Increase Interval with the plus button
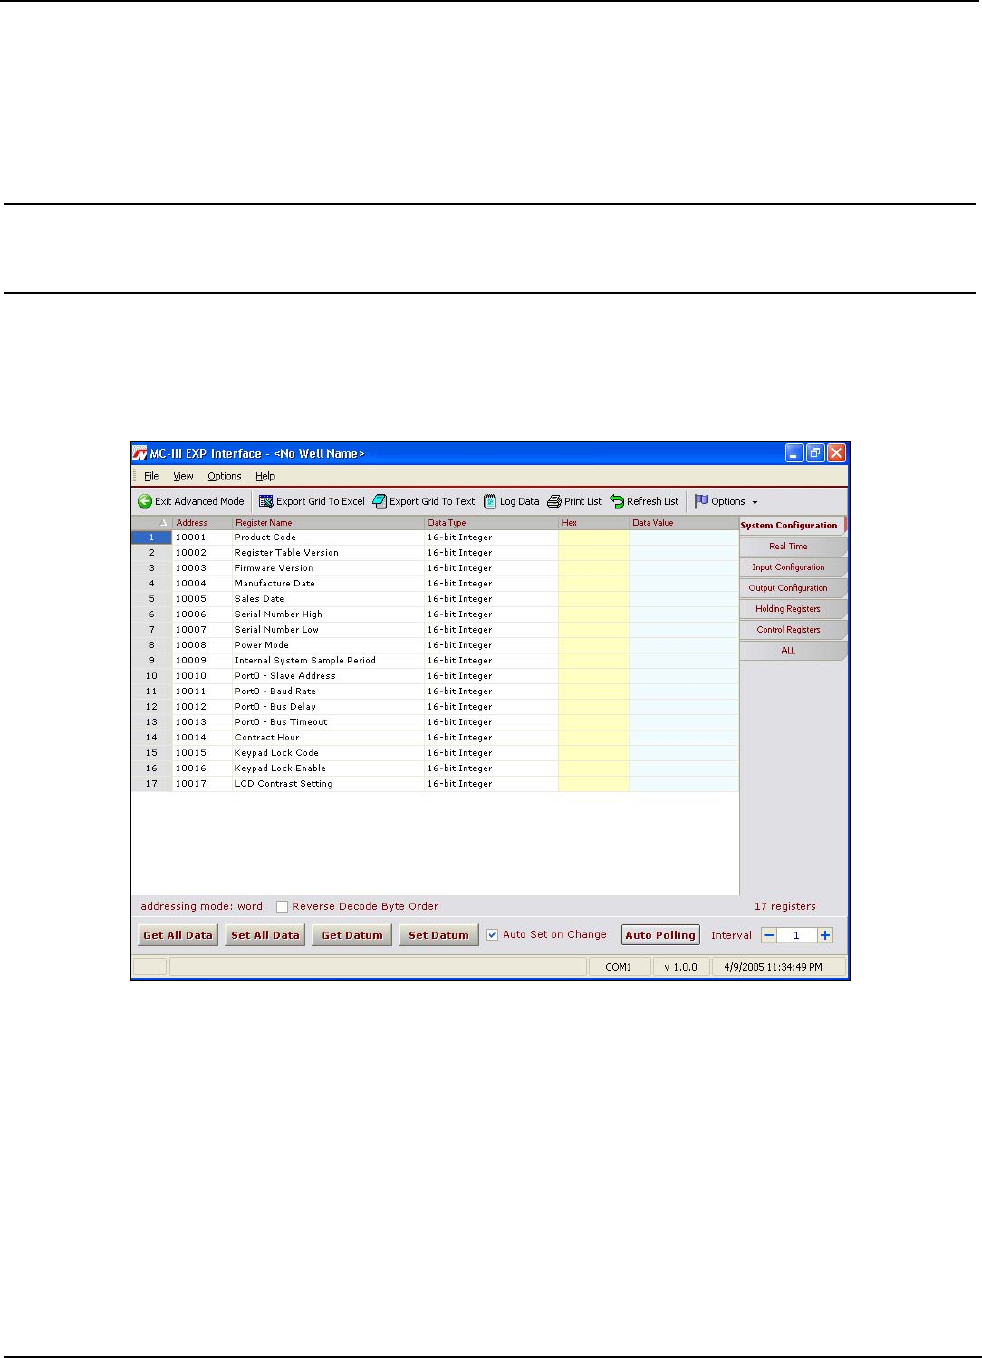 [x=825, y=935]
